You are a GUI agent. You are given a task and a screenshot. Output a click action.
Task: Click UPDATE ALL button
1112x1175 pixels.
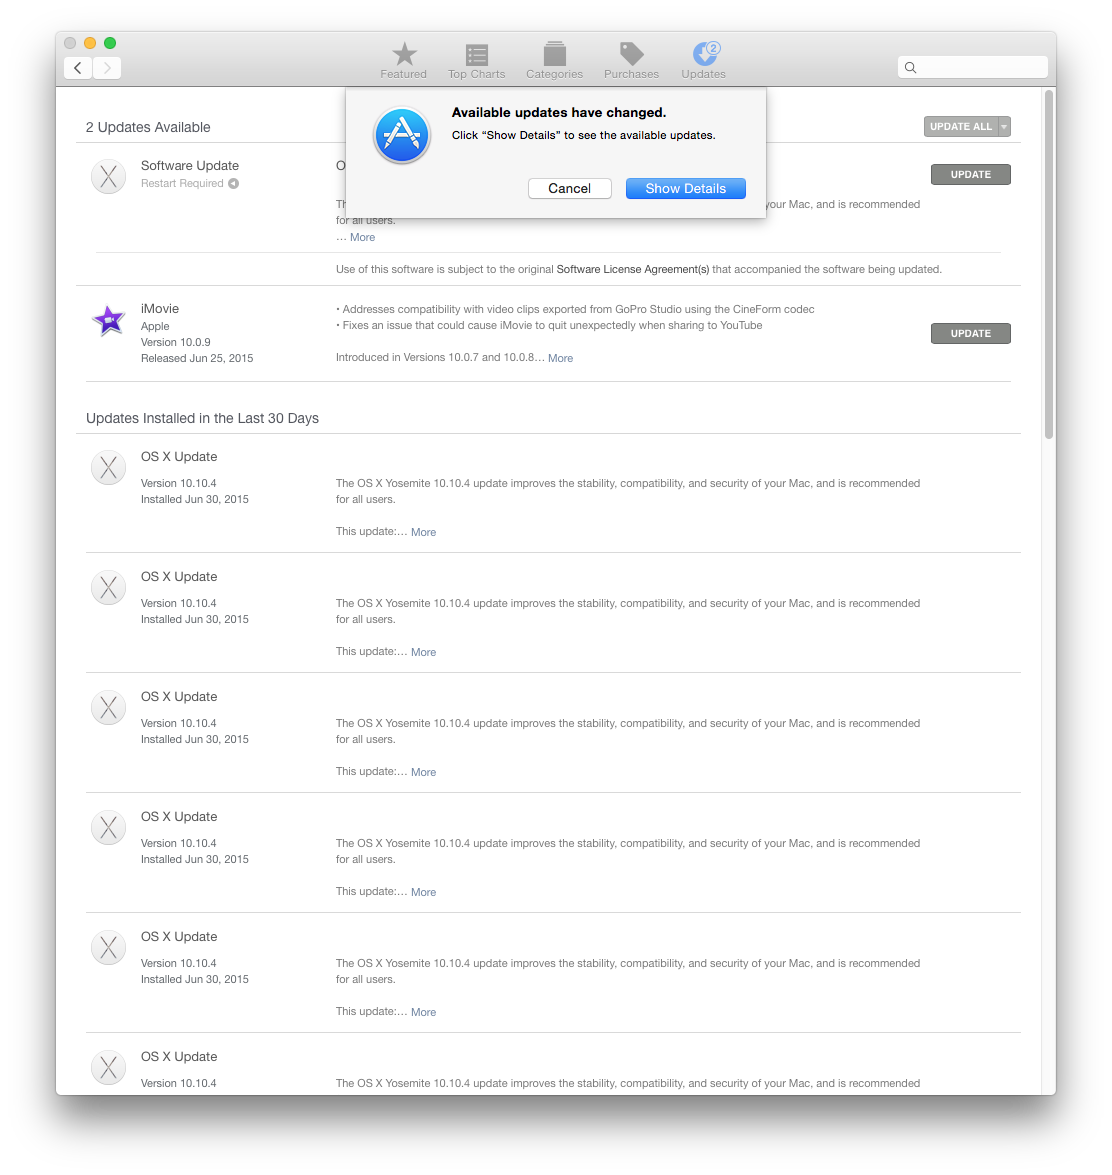(x=961, y=127)
